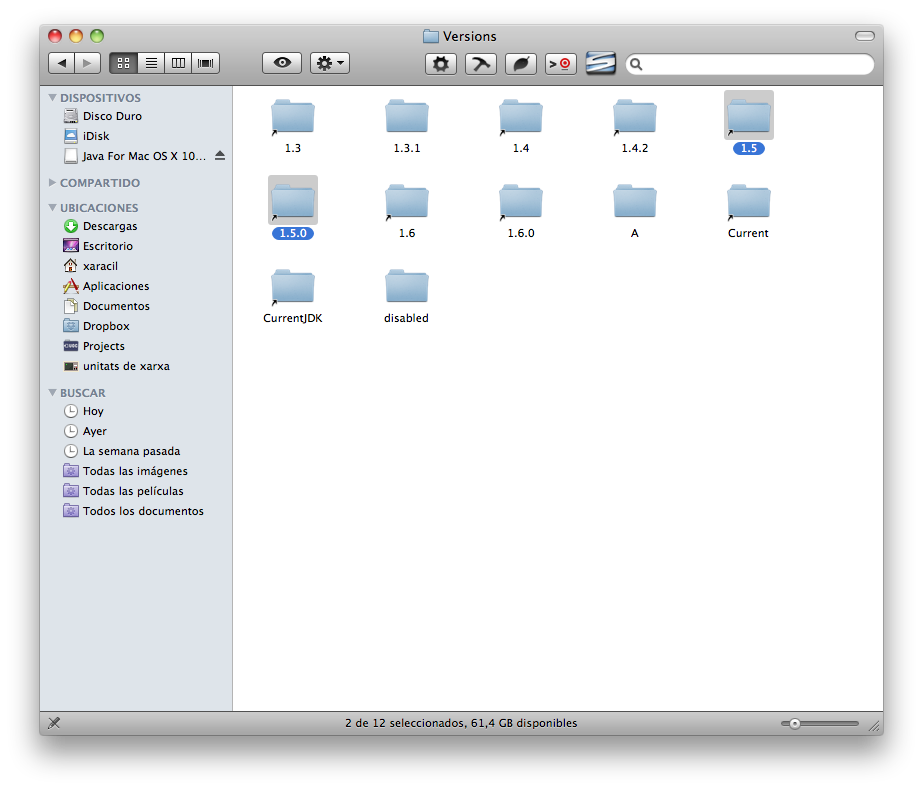Collapse the DISPOSITIVOS sidebar section
Image resolution: width=923 pixels, height=790 pixels.
(52, 98)
